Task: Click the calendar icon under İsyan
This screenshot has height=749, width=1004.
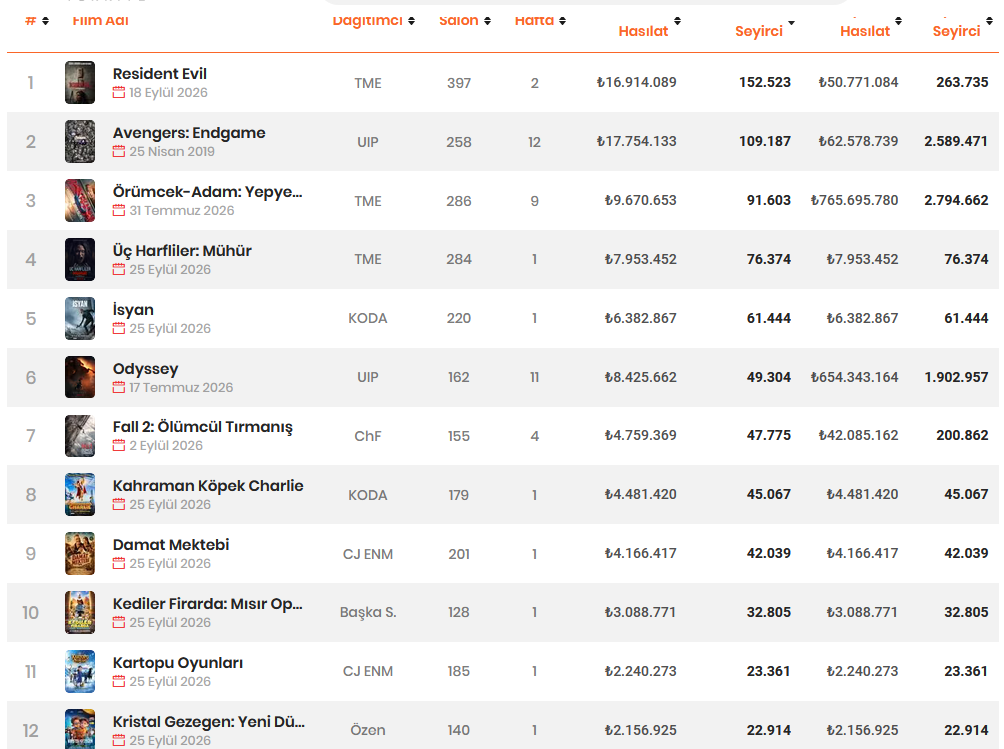Action: point(118,328)
